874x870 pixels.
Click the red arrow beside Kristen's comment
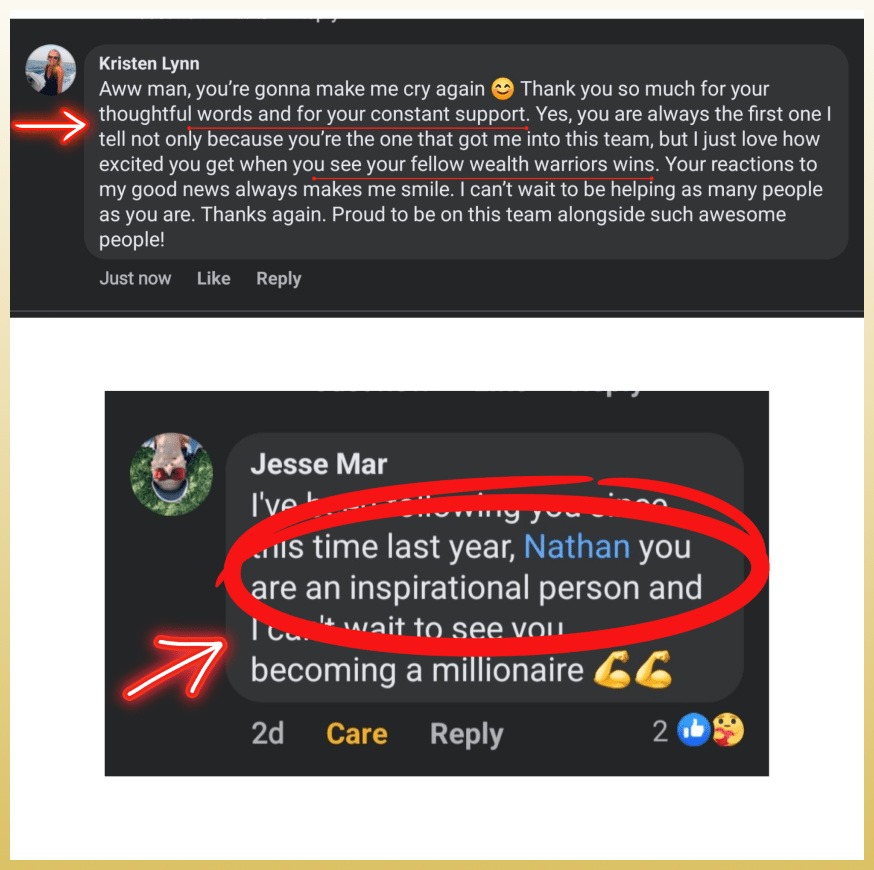coord(51,125)
